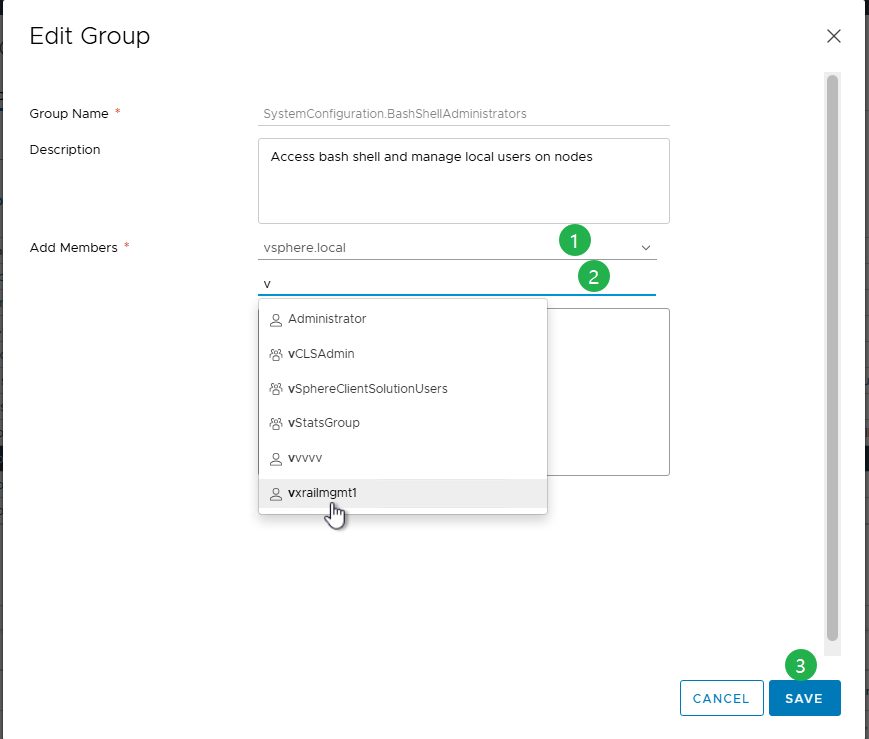Click the group icon beside vSphereClientSolutionUsers
Viewport: 869px width, 739px height.
coord(275,388)
